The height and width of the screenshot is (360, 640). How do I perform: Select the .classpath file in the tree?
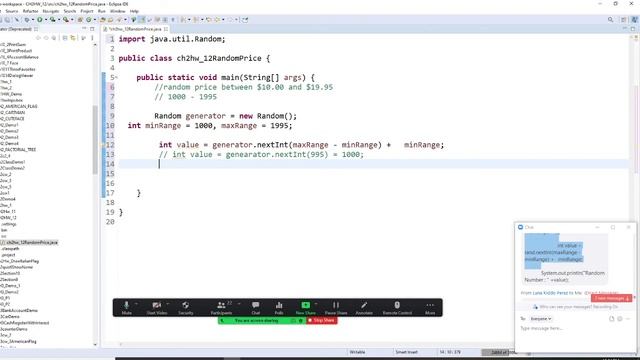[10, 249]
